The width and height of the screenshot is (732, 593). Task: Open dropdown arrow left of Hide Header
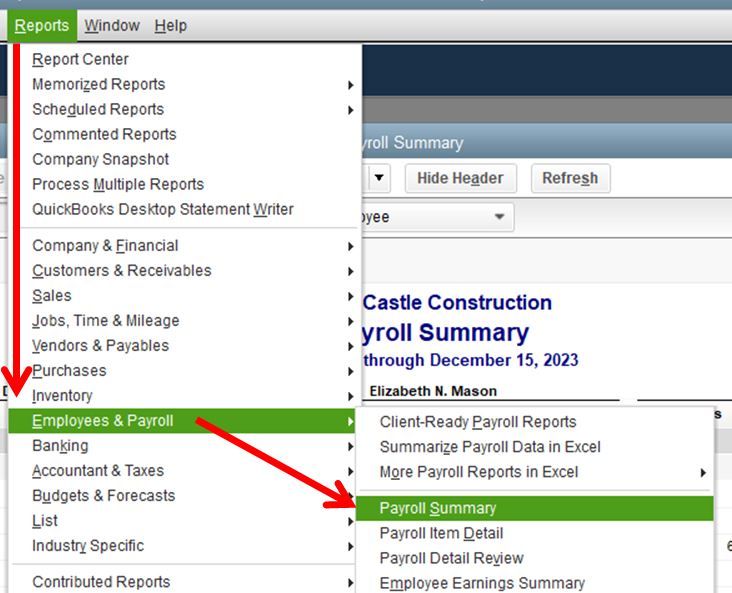(x=379, y=178)
